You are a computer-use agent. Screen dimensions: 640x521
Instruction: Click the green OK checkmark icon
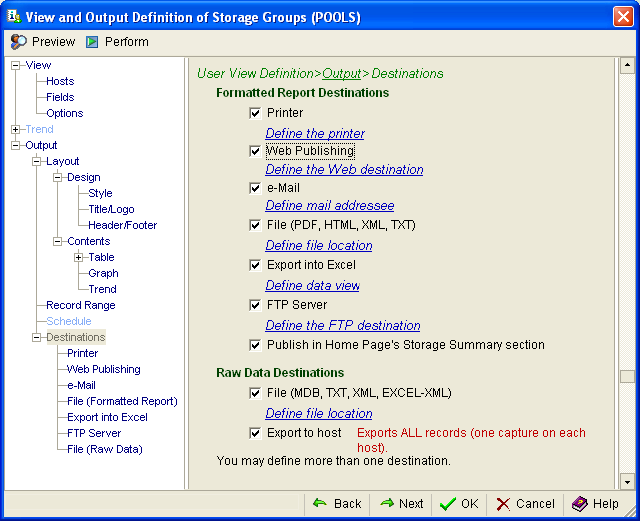click(448, 504)
